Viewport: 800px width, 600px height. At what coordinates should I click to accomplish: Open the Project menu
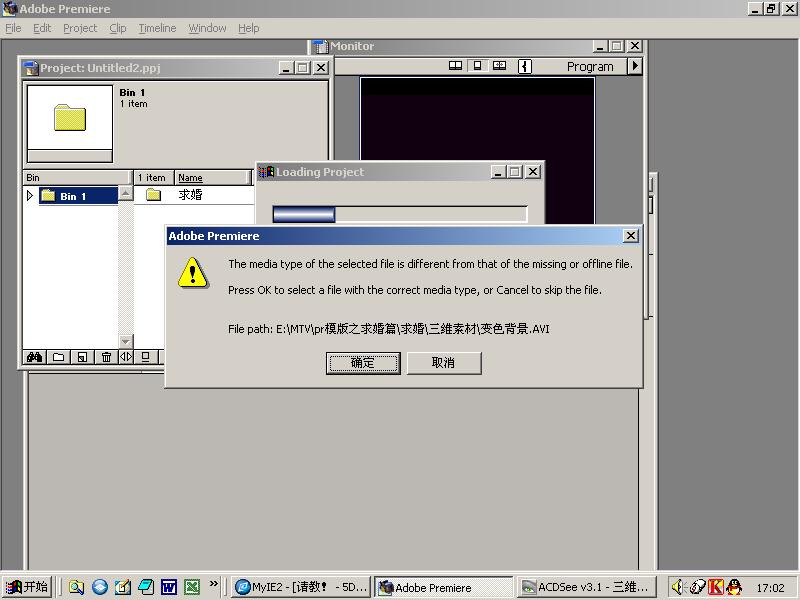80,28
